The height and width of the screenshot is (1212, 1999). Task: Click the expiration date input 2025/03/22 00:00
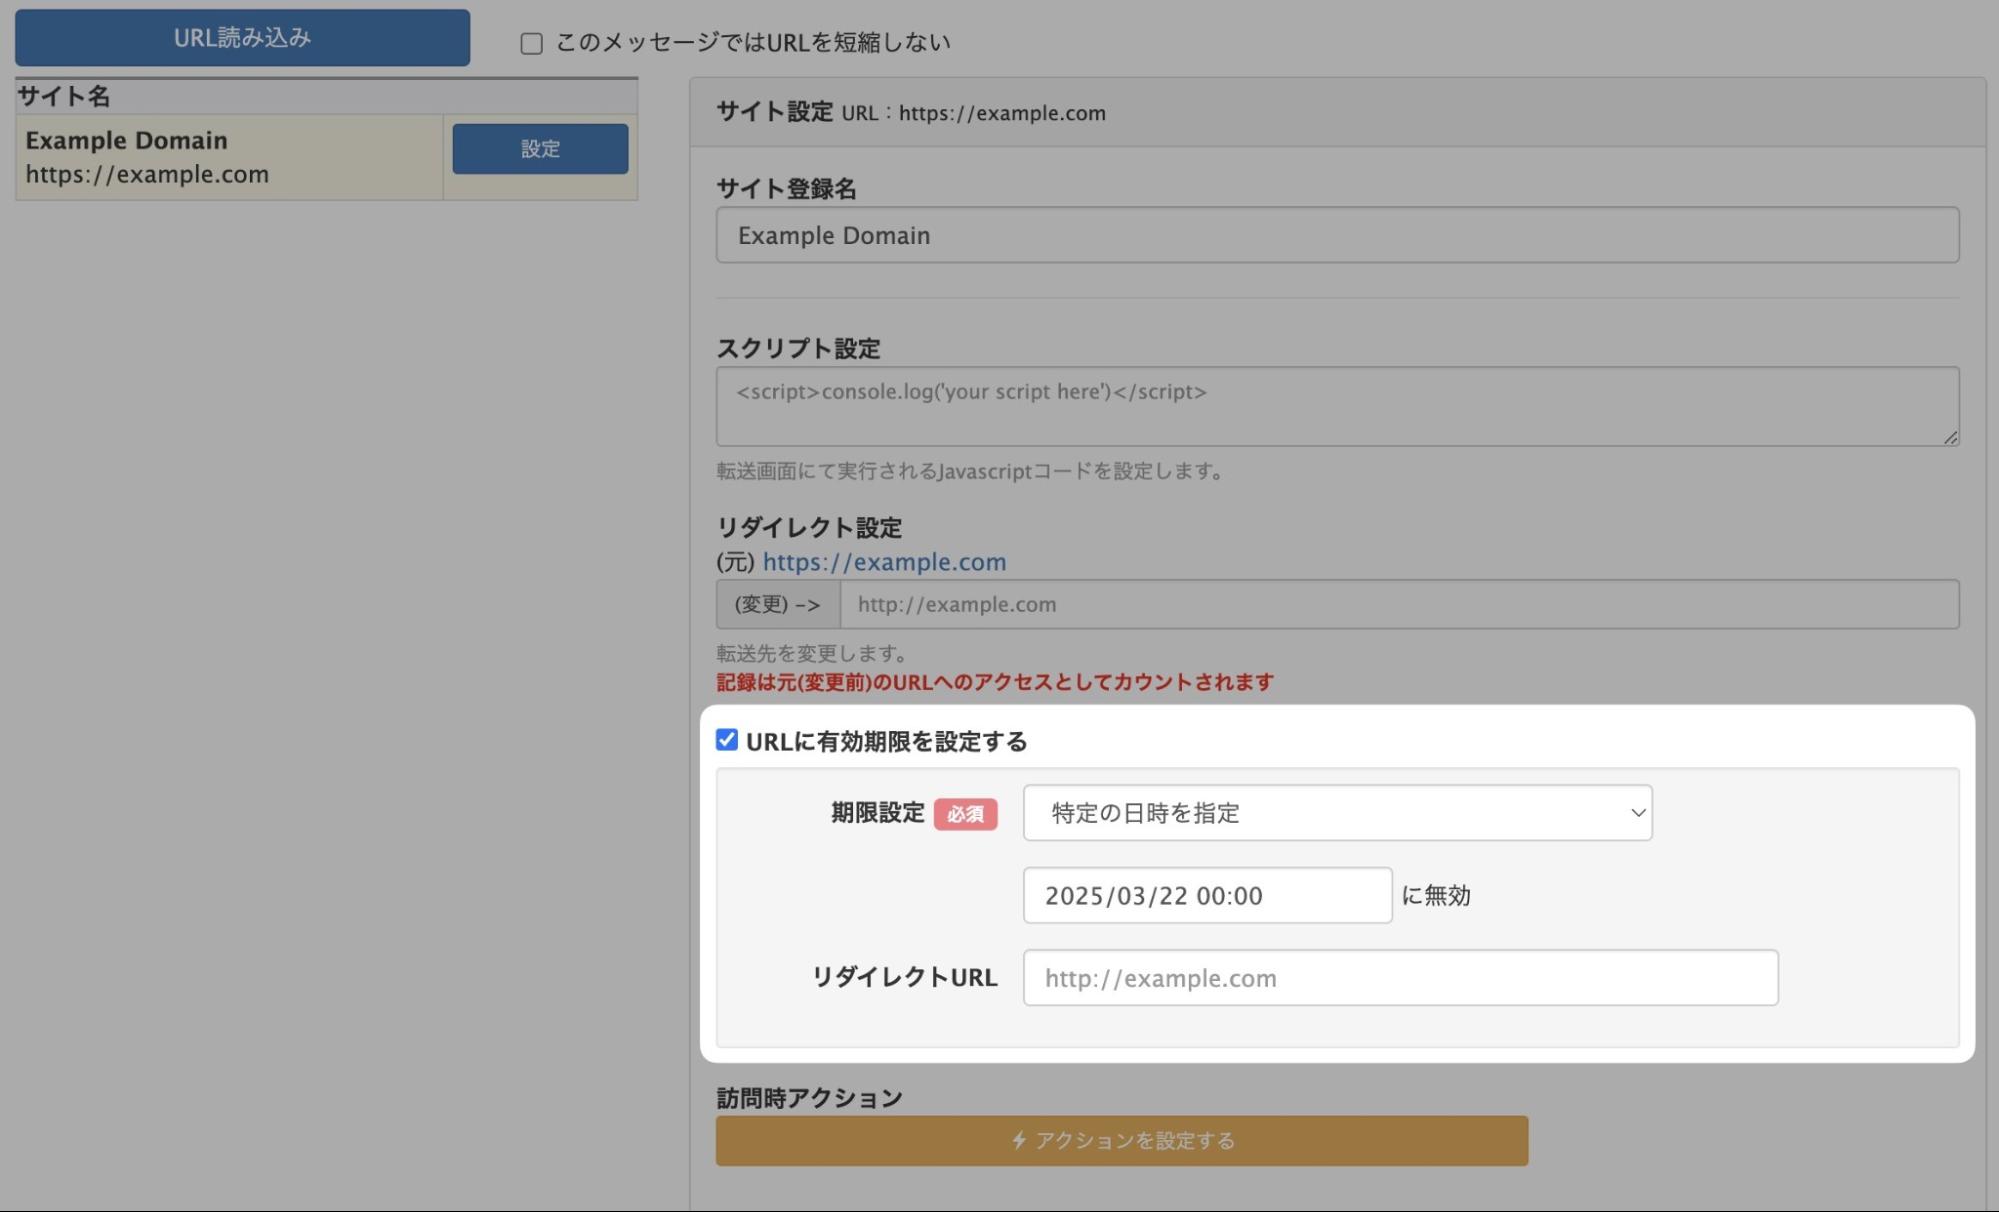click(1207, 895)
